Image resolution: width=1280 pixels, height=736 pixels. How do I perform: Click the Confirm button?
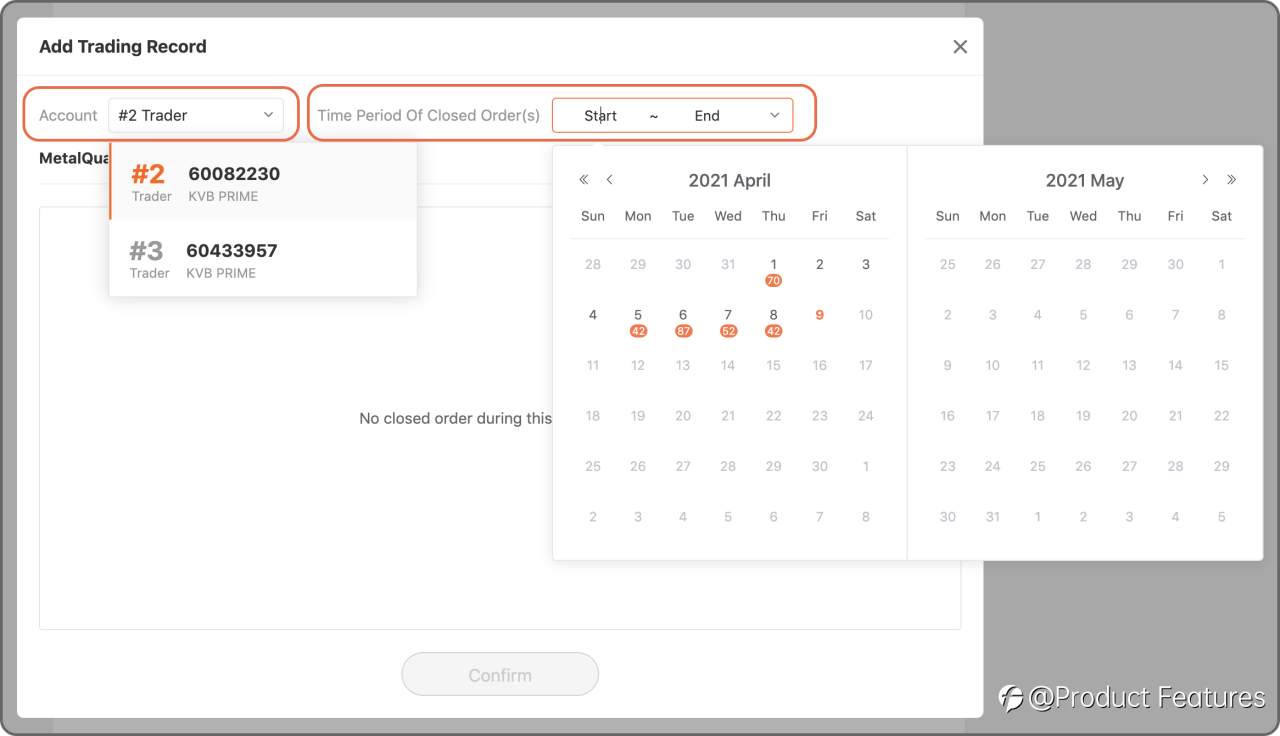click(x=500, y=675)
